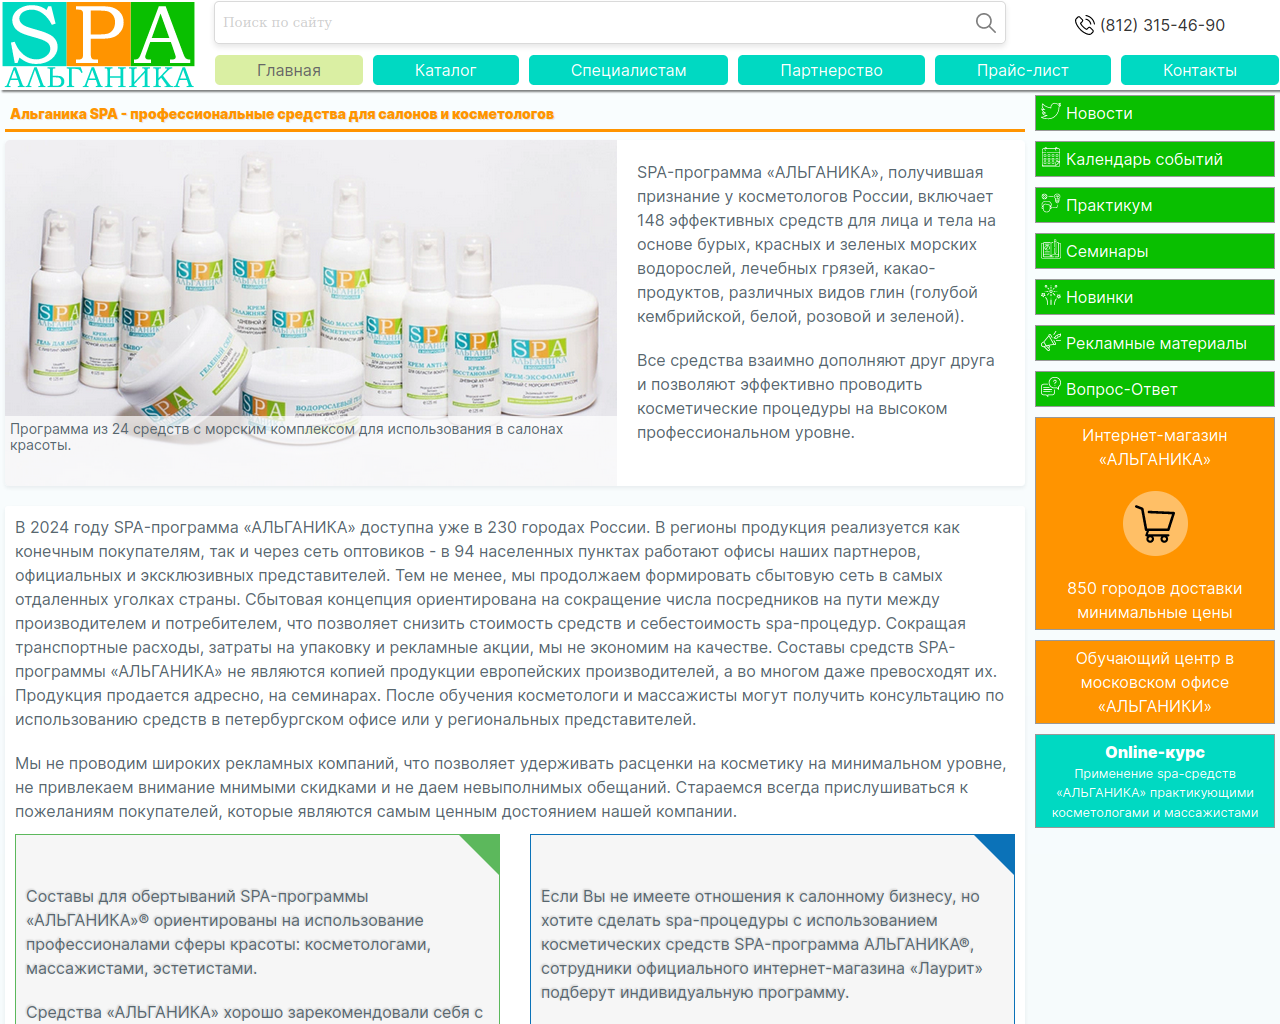Open the Обучающий центр banner

coord(1155,682)
